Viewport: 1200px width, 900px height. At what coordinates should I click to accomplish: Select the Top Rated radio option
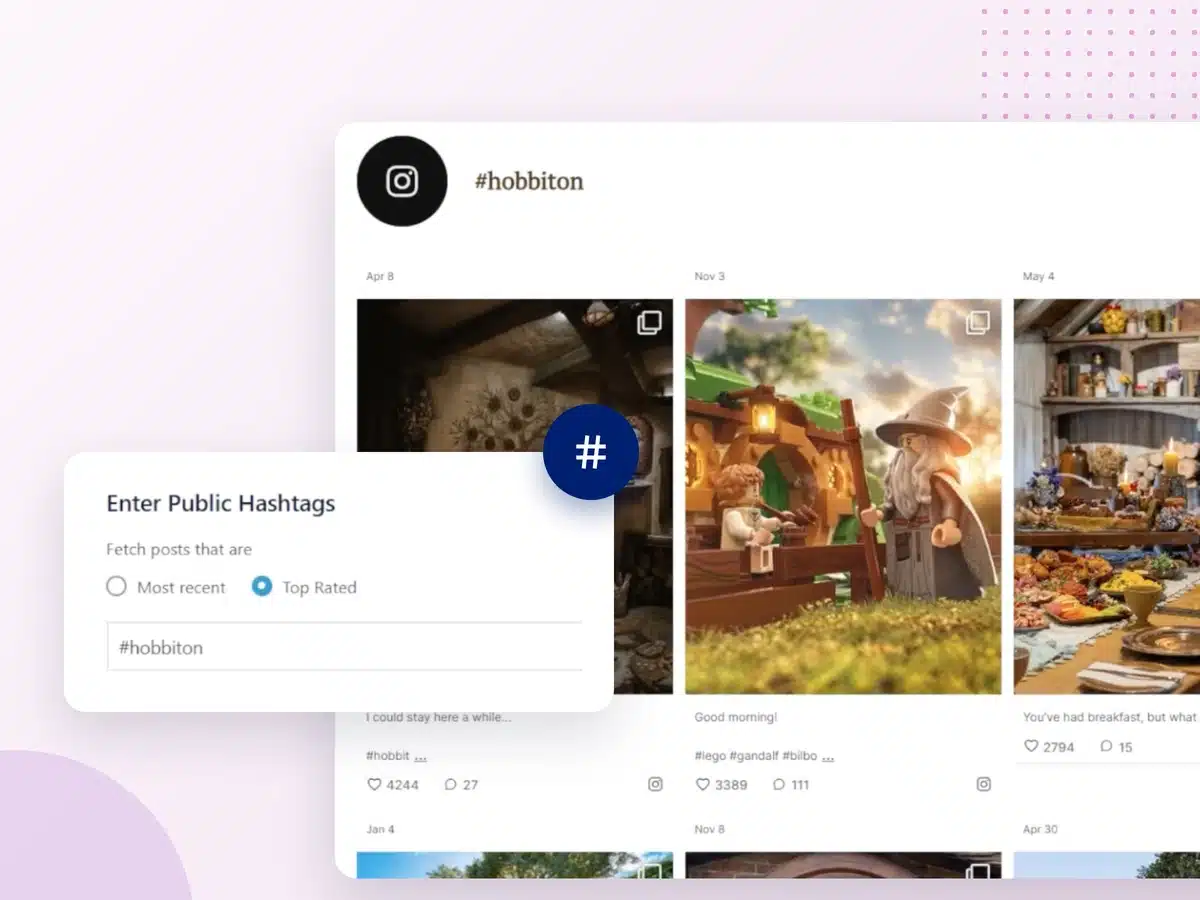[262, 587]
